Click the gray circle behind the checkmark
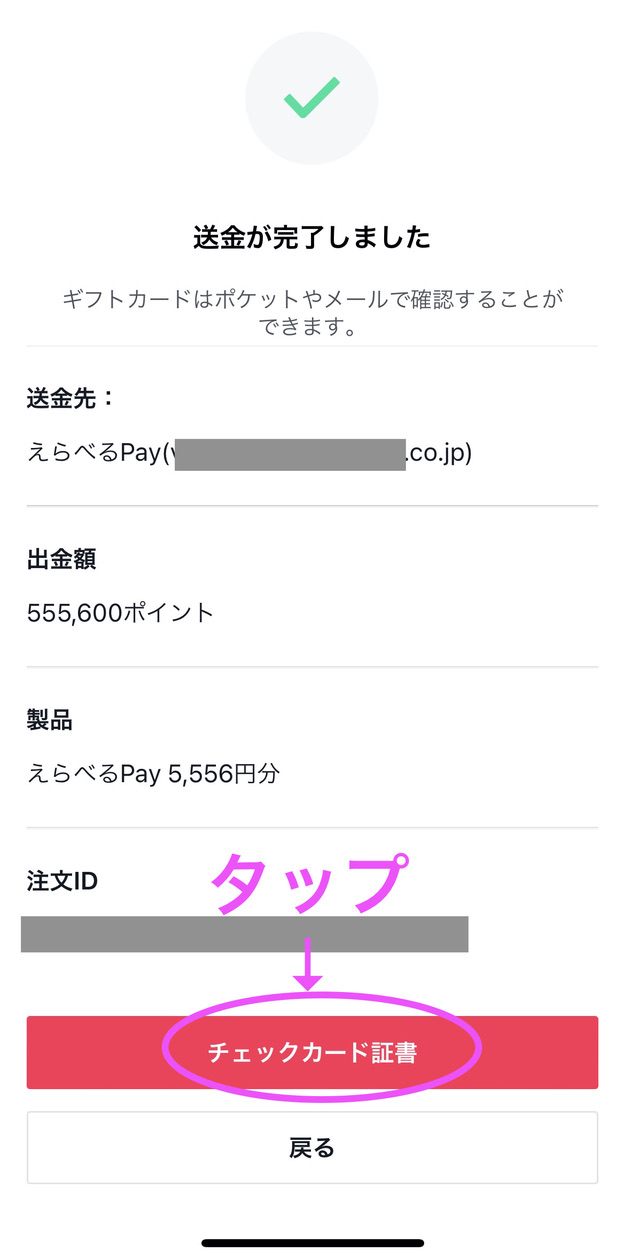 tap(312, 97)
